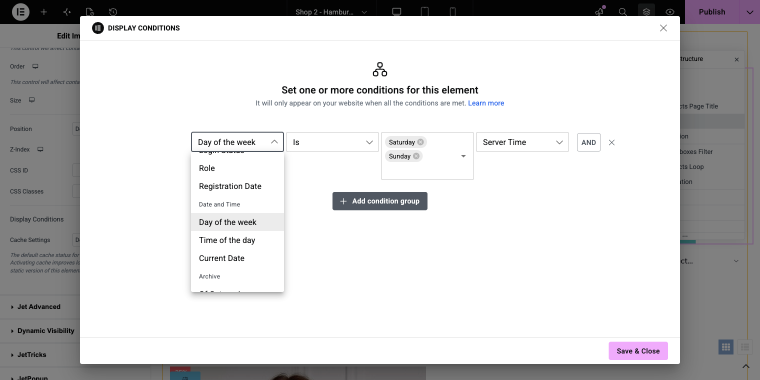760x380 pixels.
Task: Click Save & Close button
Action: [x=638, y=351]
